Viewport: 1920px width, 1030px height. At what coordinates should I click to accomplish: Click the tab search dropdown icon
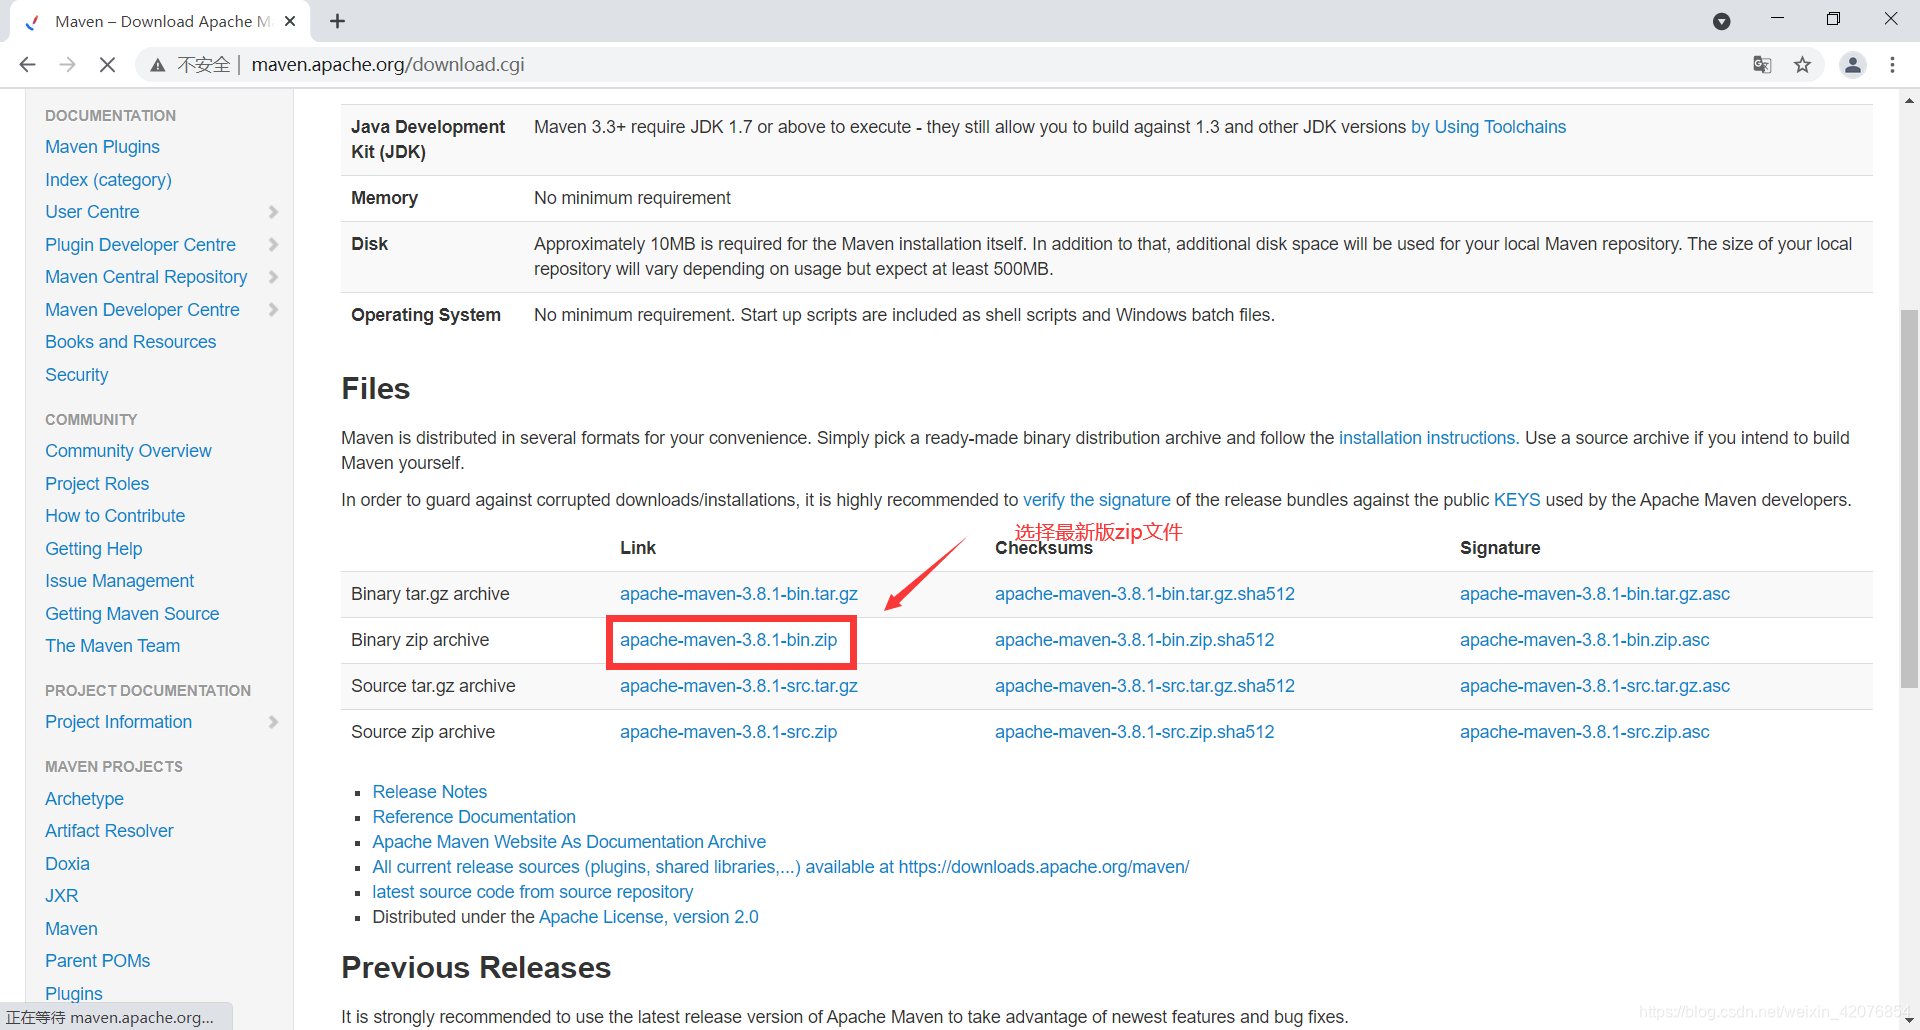click(1721, 21)
